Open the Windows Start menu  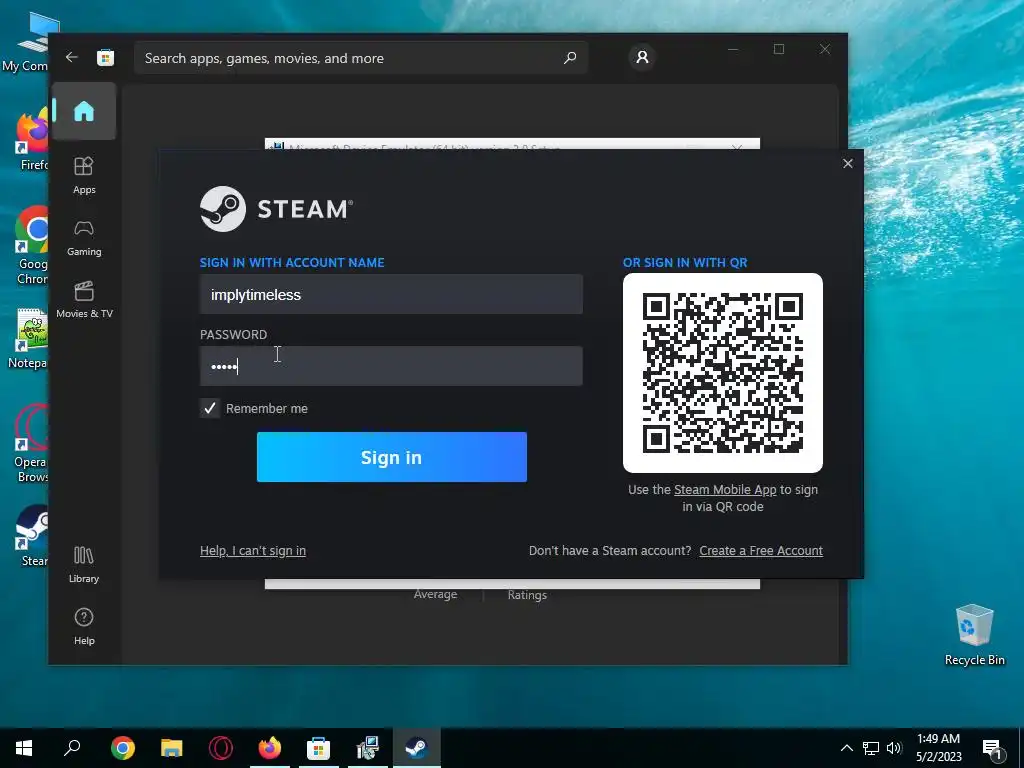click(x=24, y=748)
